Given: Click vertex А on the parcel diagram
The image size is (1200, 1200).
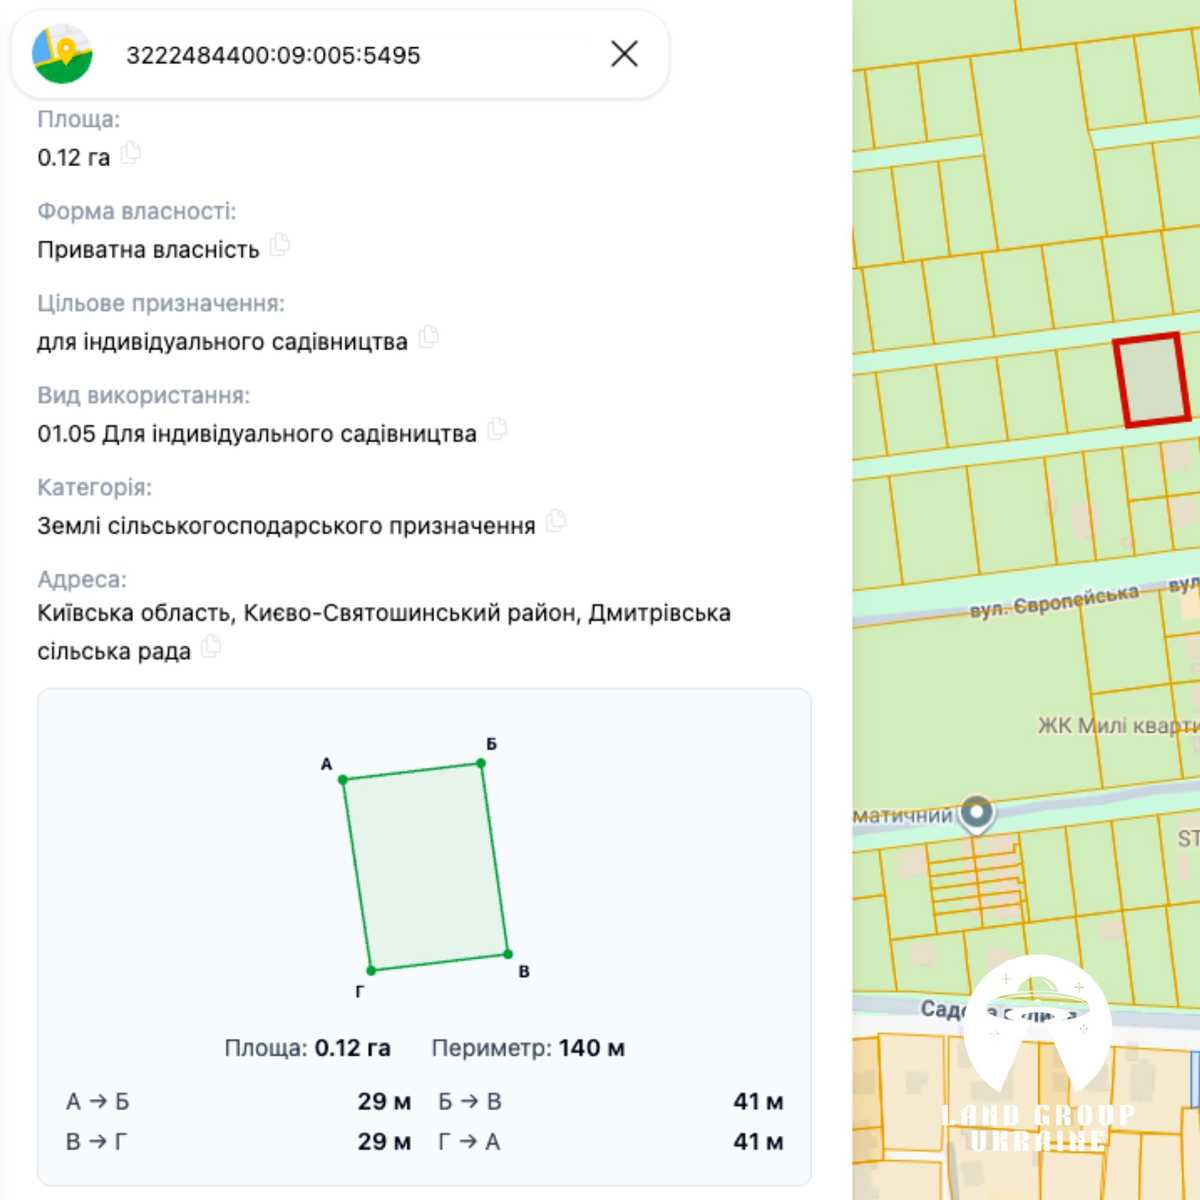Looking at the screenshot, I should pyautogui.click(x=343, y=779).
